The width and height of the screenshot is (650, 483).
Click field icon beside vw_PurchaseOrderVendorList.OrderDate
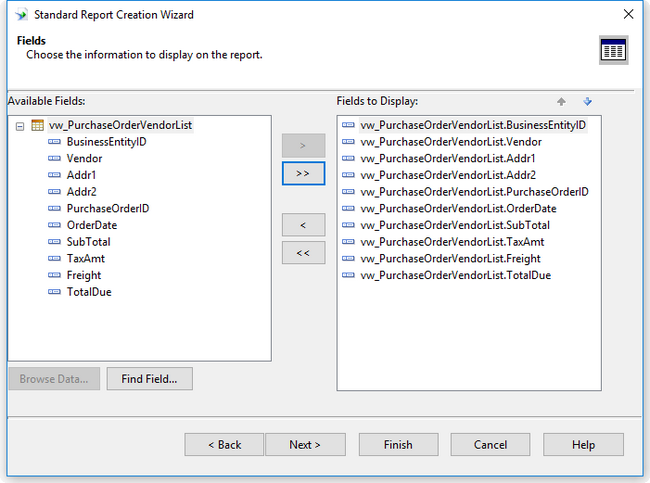348,208
